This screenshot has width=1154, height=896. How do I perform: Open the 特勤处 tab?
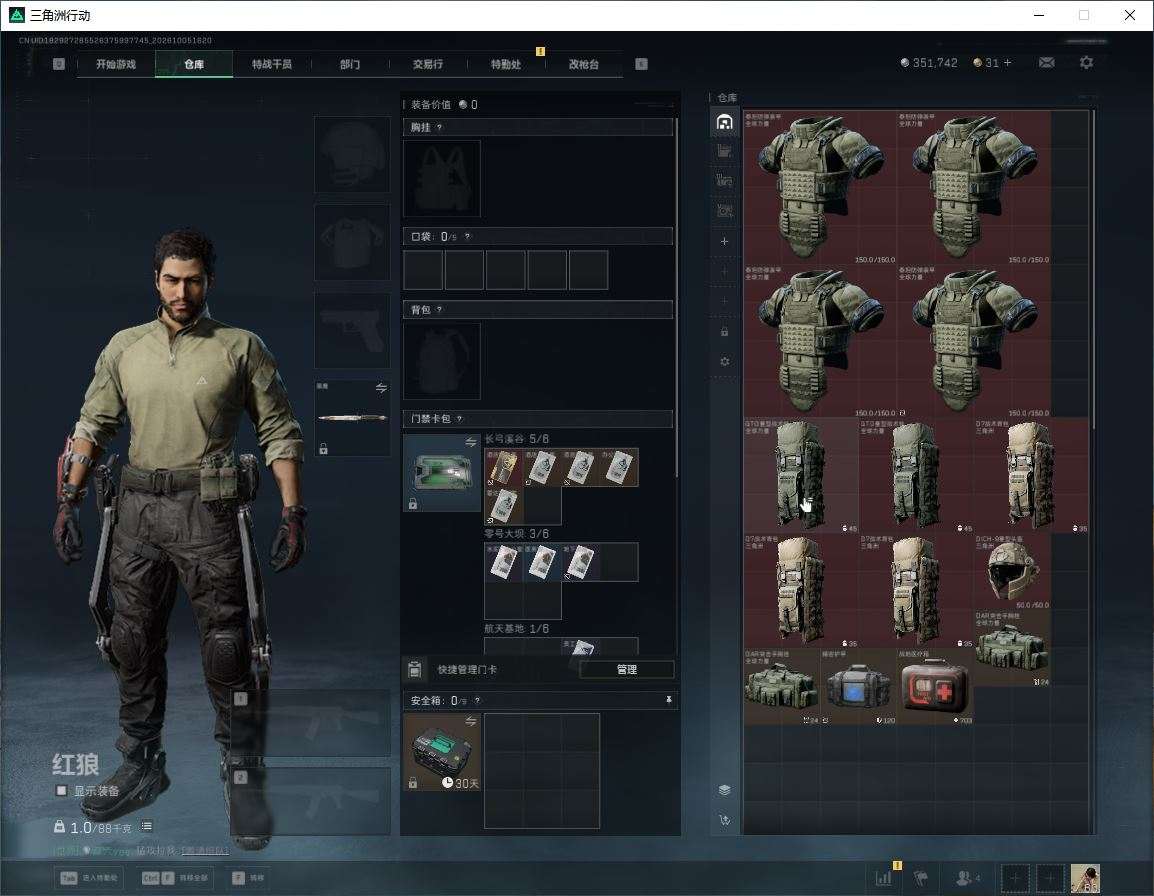[x=506, y=64]
